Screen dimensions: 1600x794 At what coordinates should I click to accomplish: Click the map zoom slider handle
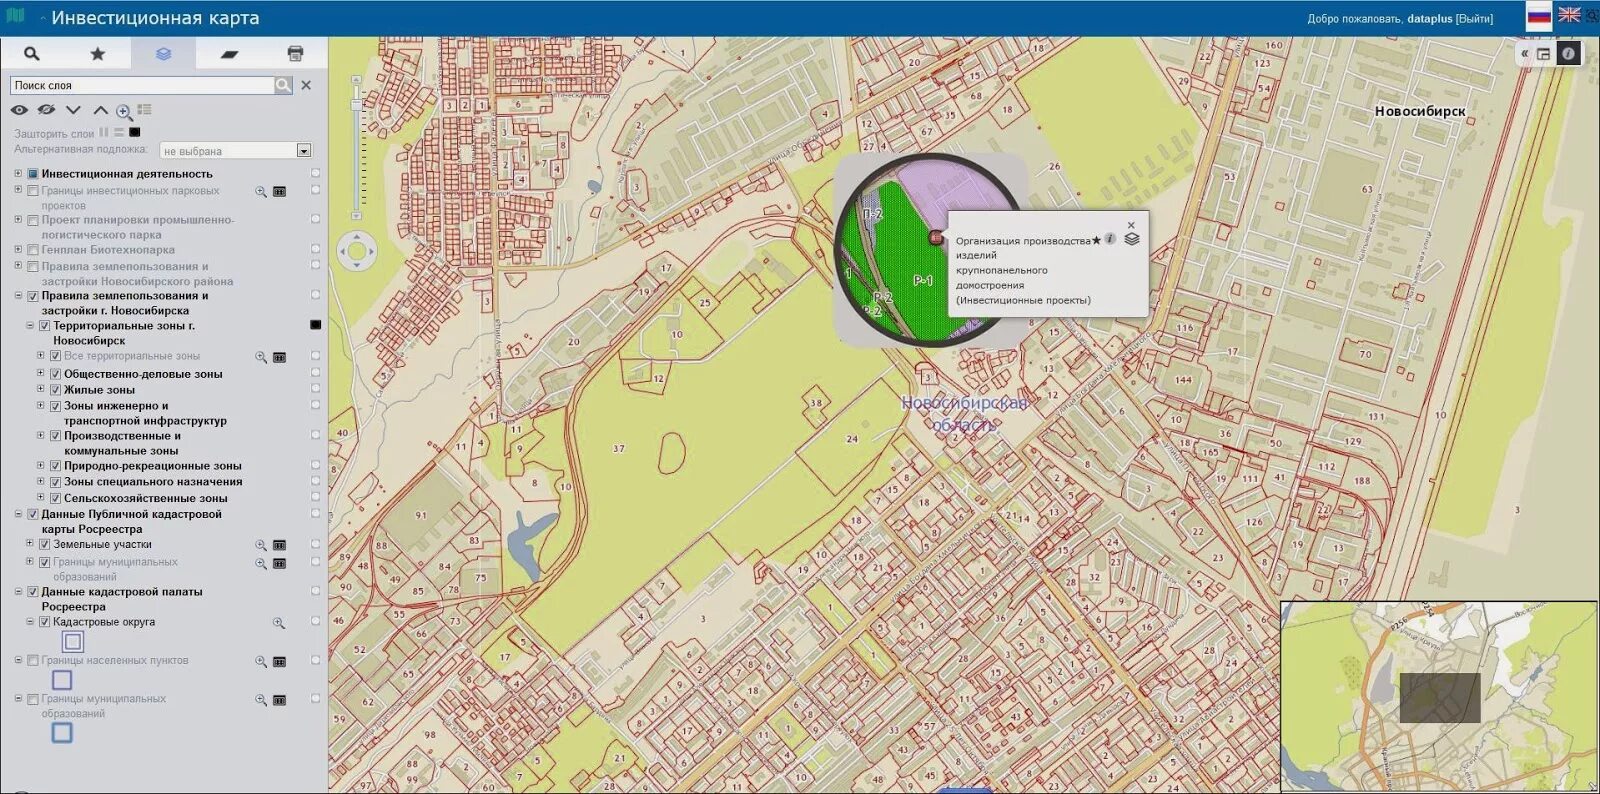356,105
